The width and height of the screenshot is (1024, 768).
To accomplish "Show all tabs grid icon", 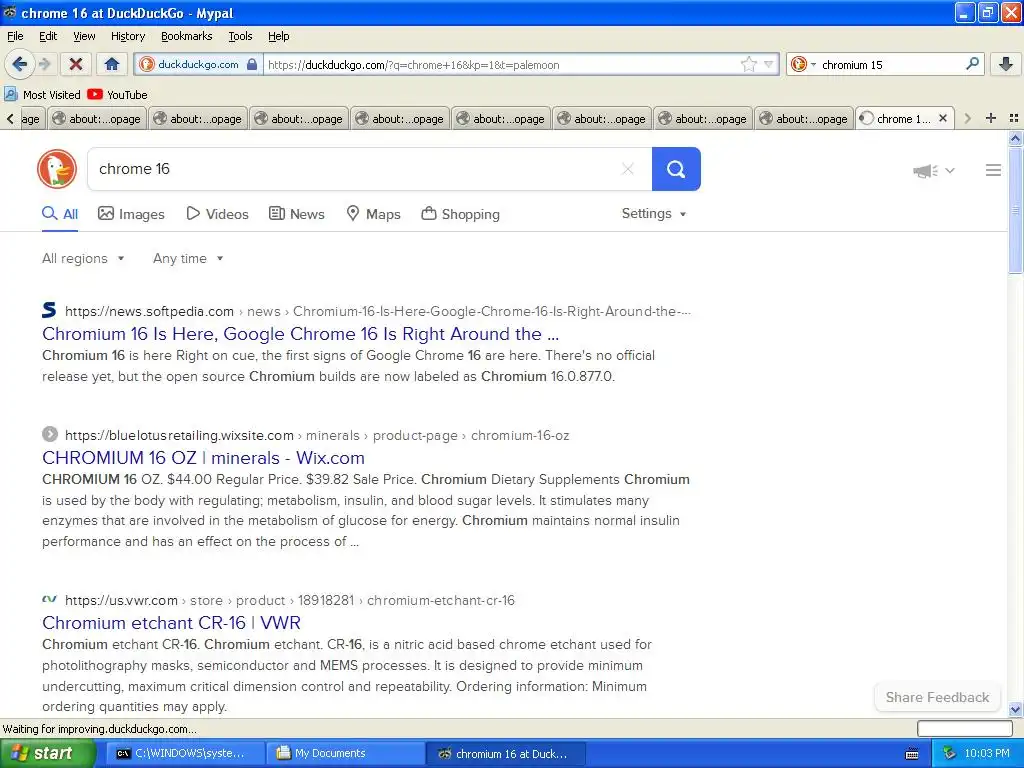I will point(1014,118).
